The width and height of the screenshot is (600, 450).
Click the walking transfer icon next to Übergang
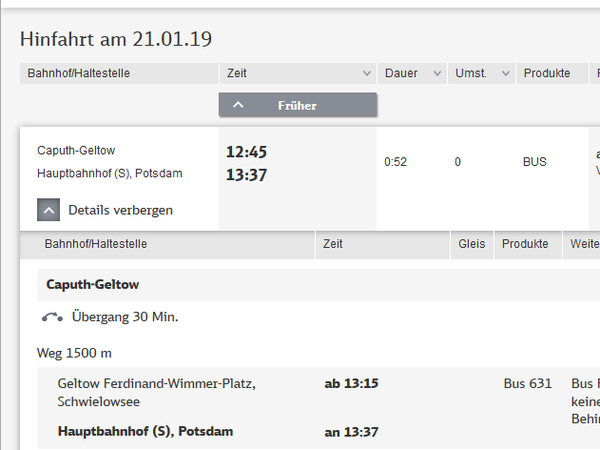point(53,317)
